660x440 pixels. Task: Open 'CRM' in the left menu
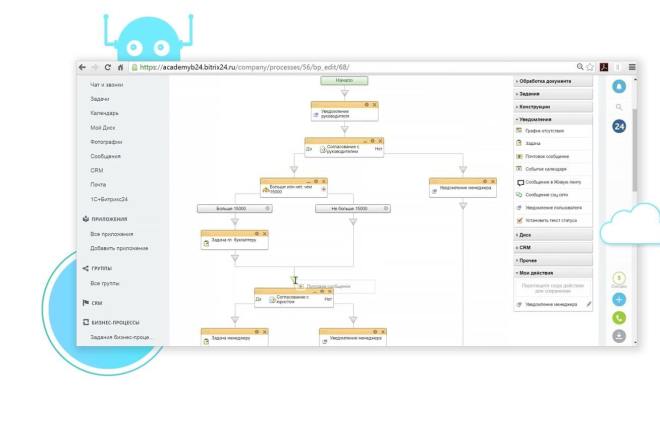(x=97, y=171)
